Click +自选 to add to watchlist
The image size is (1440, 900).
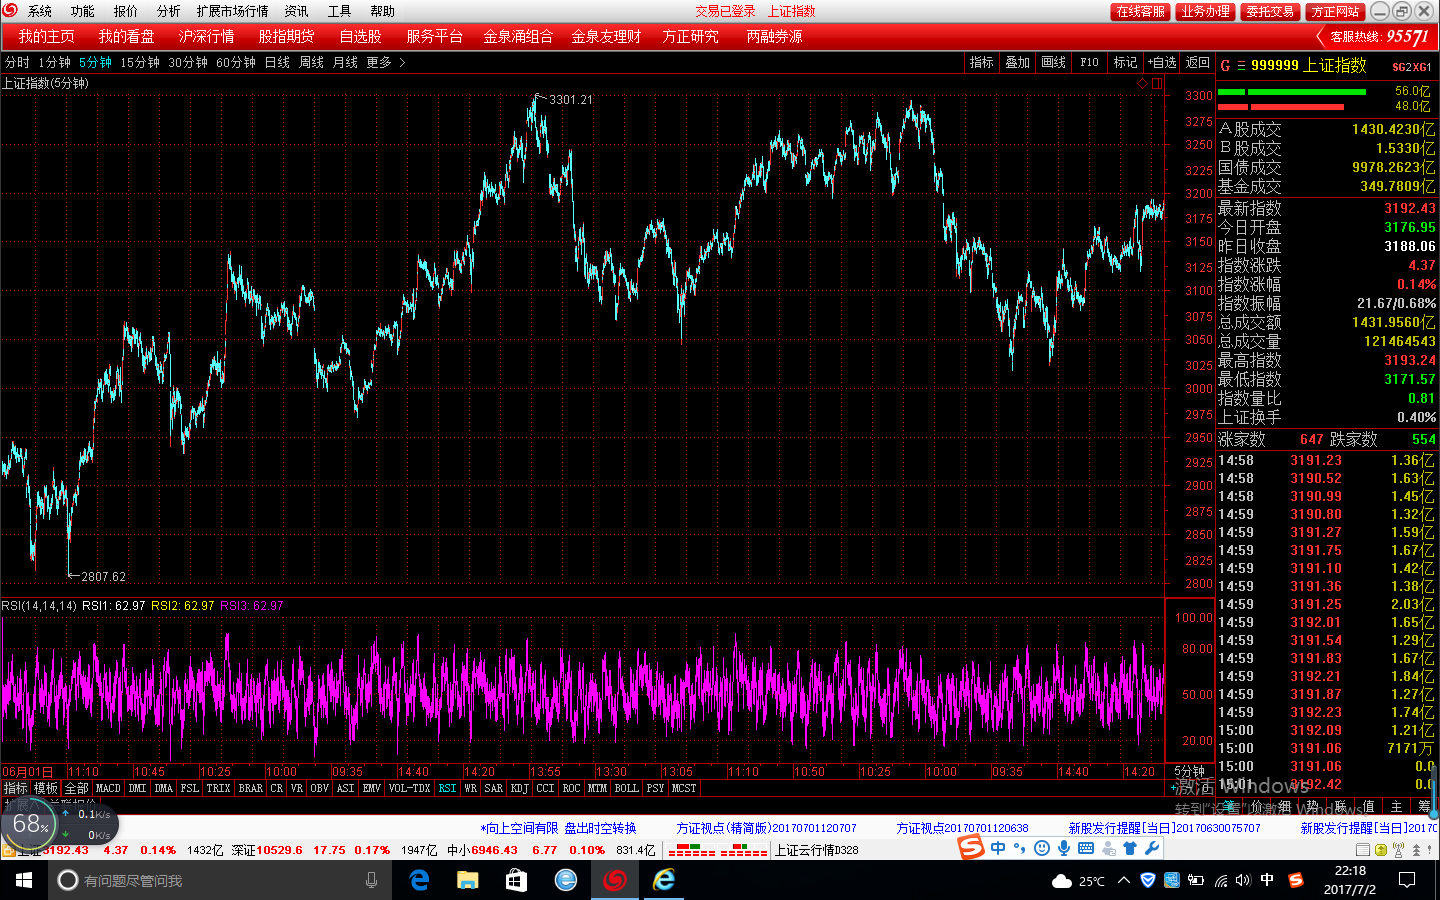coord(1161,62)
